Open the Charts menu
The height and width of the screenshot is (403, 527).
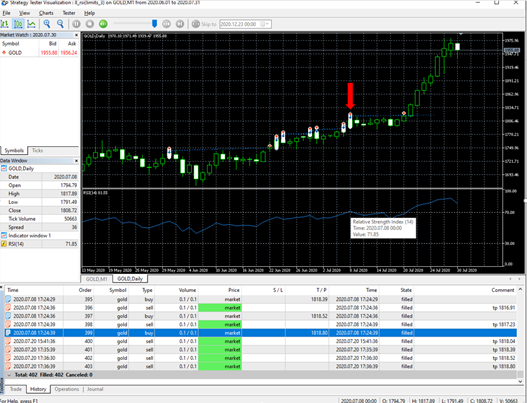[x=46, y=13]
